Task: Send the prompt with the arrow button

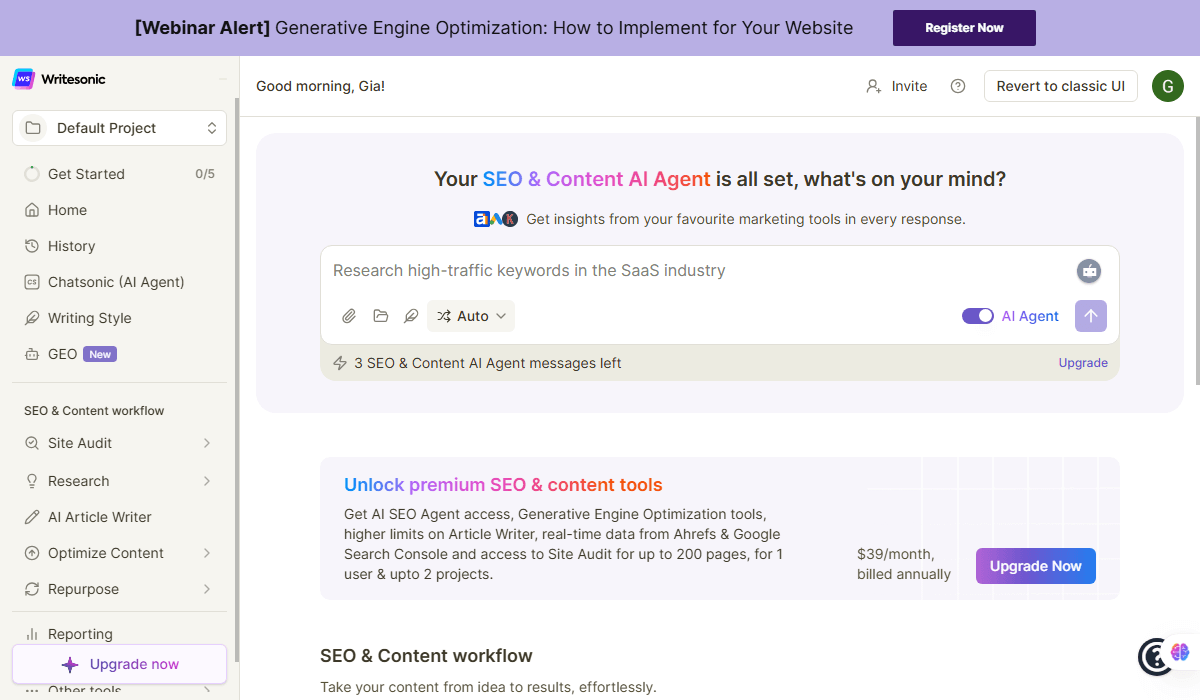Action: tap(1091, 316)
